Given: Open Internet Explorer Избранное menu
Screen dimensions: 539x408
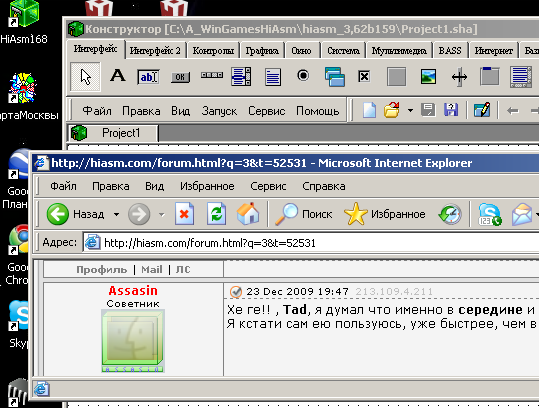Looking at the screenshot, I should pyautogui.click(x=207, y=186).
